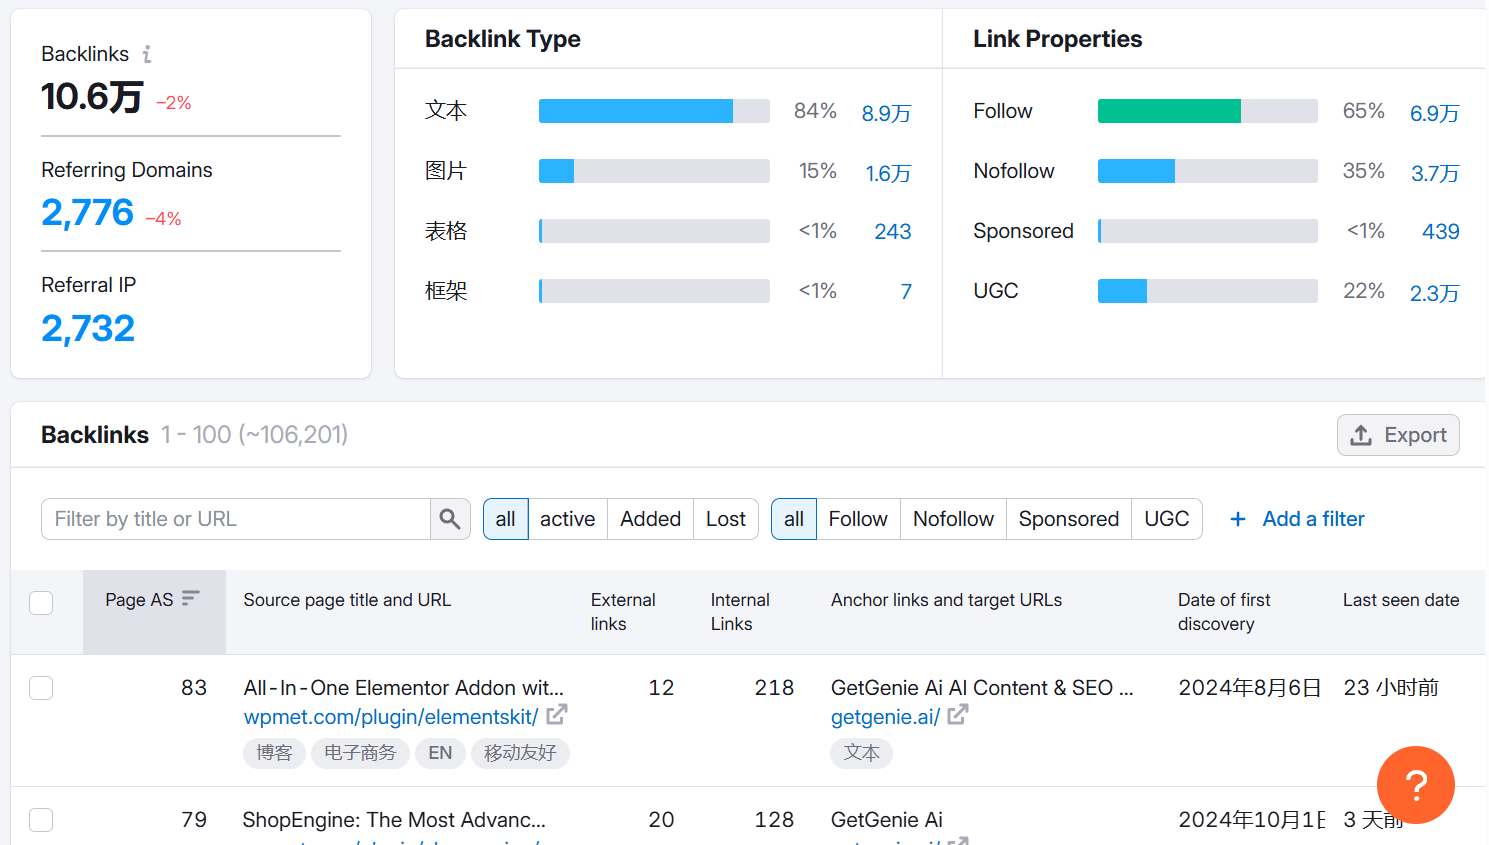Select the 'all' link-type filter tab

tap(794, 519)
